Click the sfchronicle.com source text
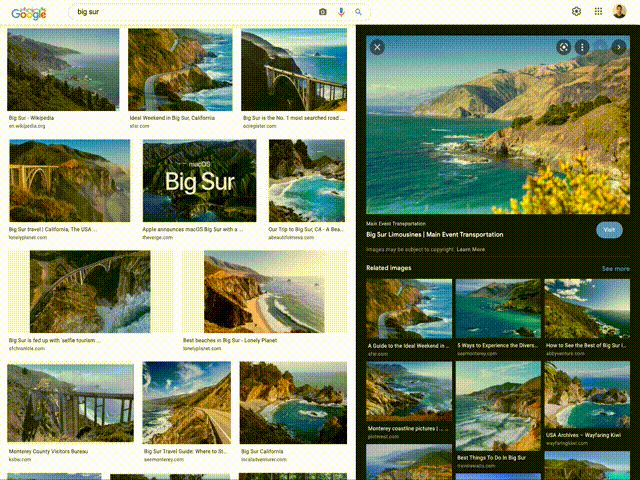Screen dimensions: 640x480 click(27, 349)
